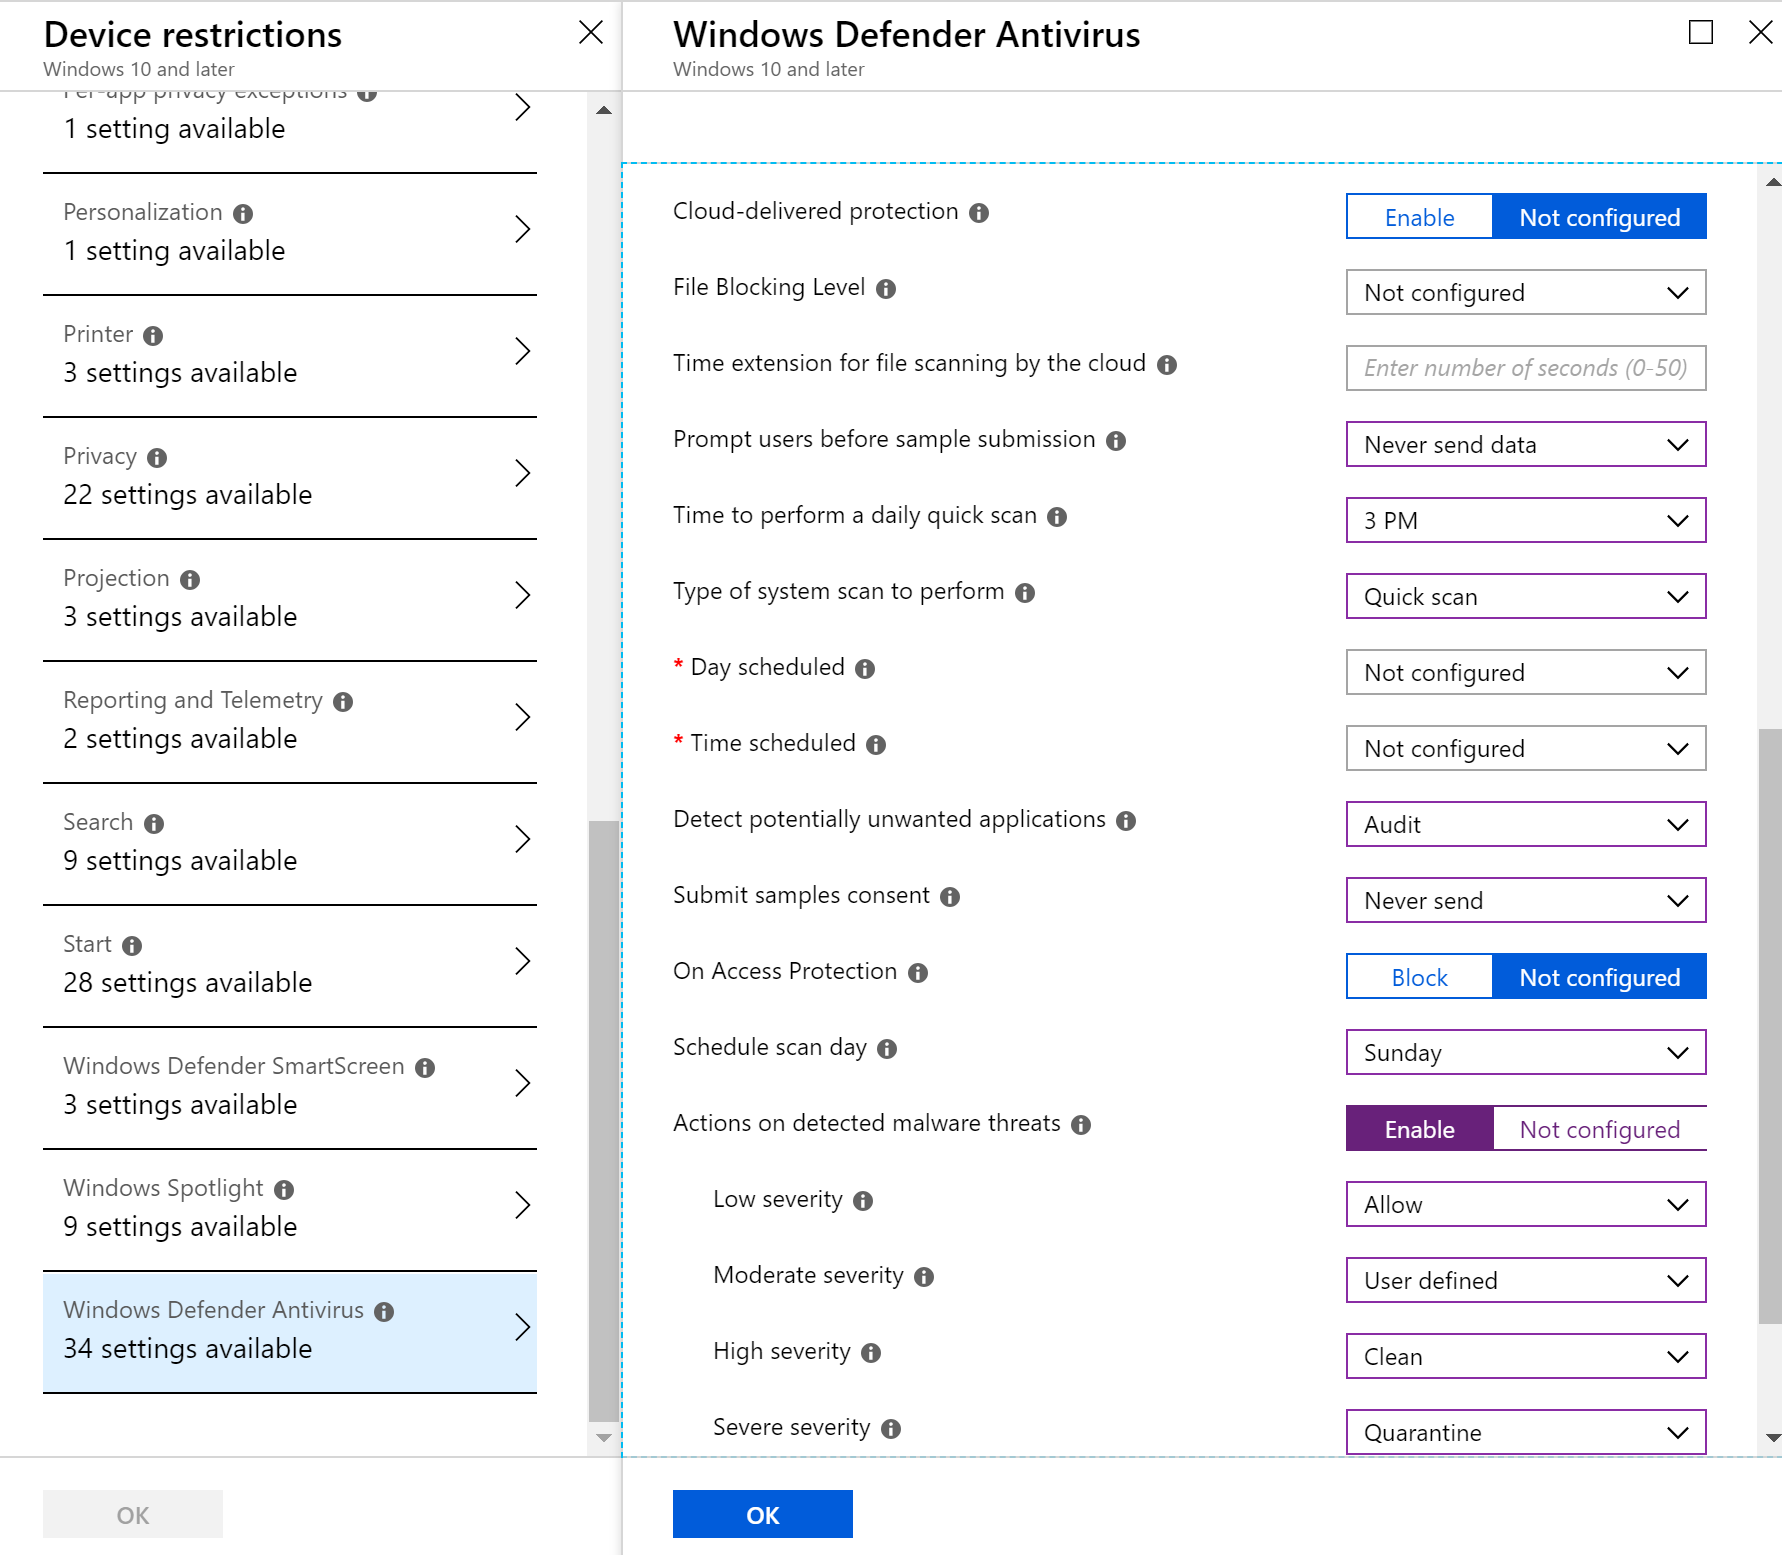Show info for On Access Protection
Screen dimensions: 1782x1555
(918, 973)
